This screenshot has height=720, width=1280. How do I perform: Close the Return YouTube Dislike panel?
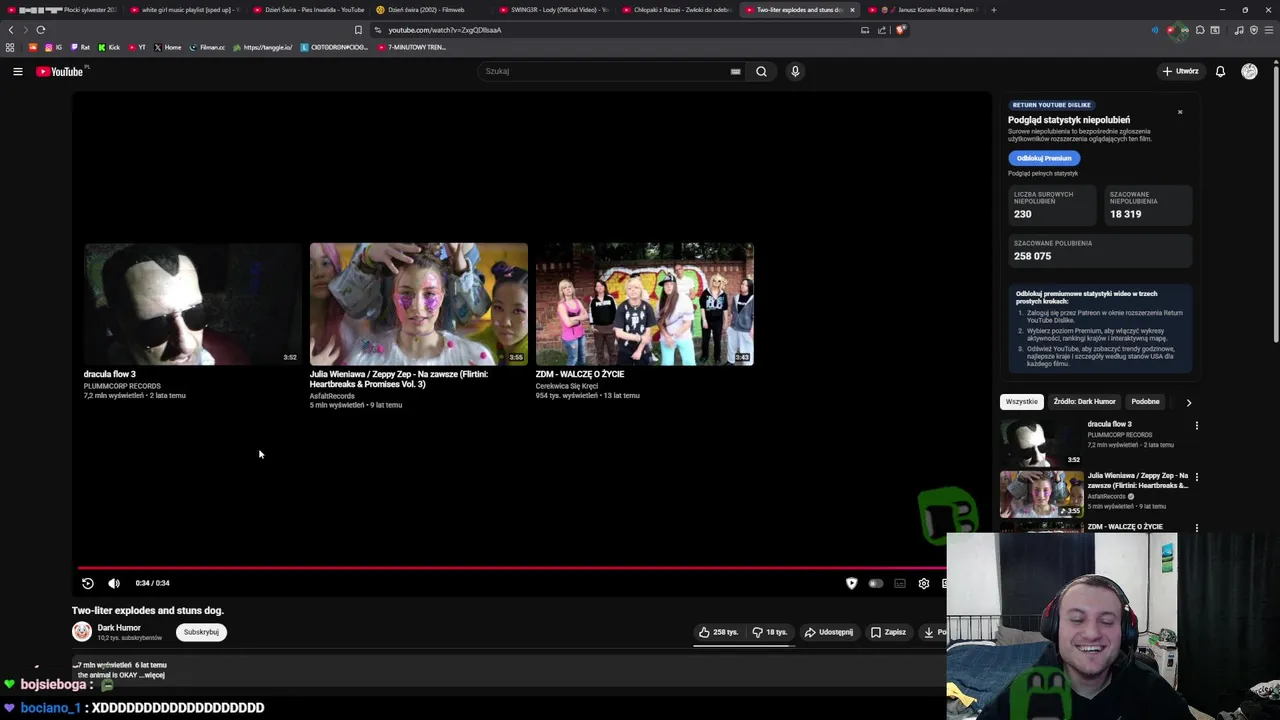point(1180,112)
